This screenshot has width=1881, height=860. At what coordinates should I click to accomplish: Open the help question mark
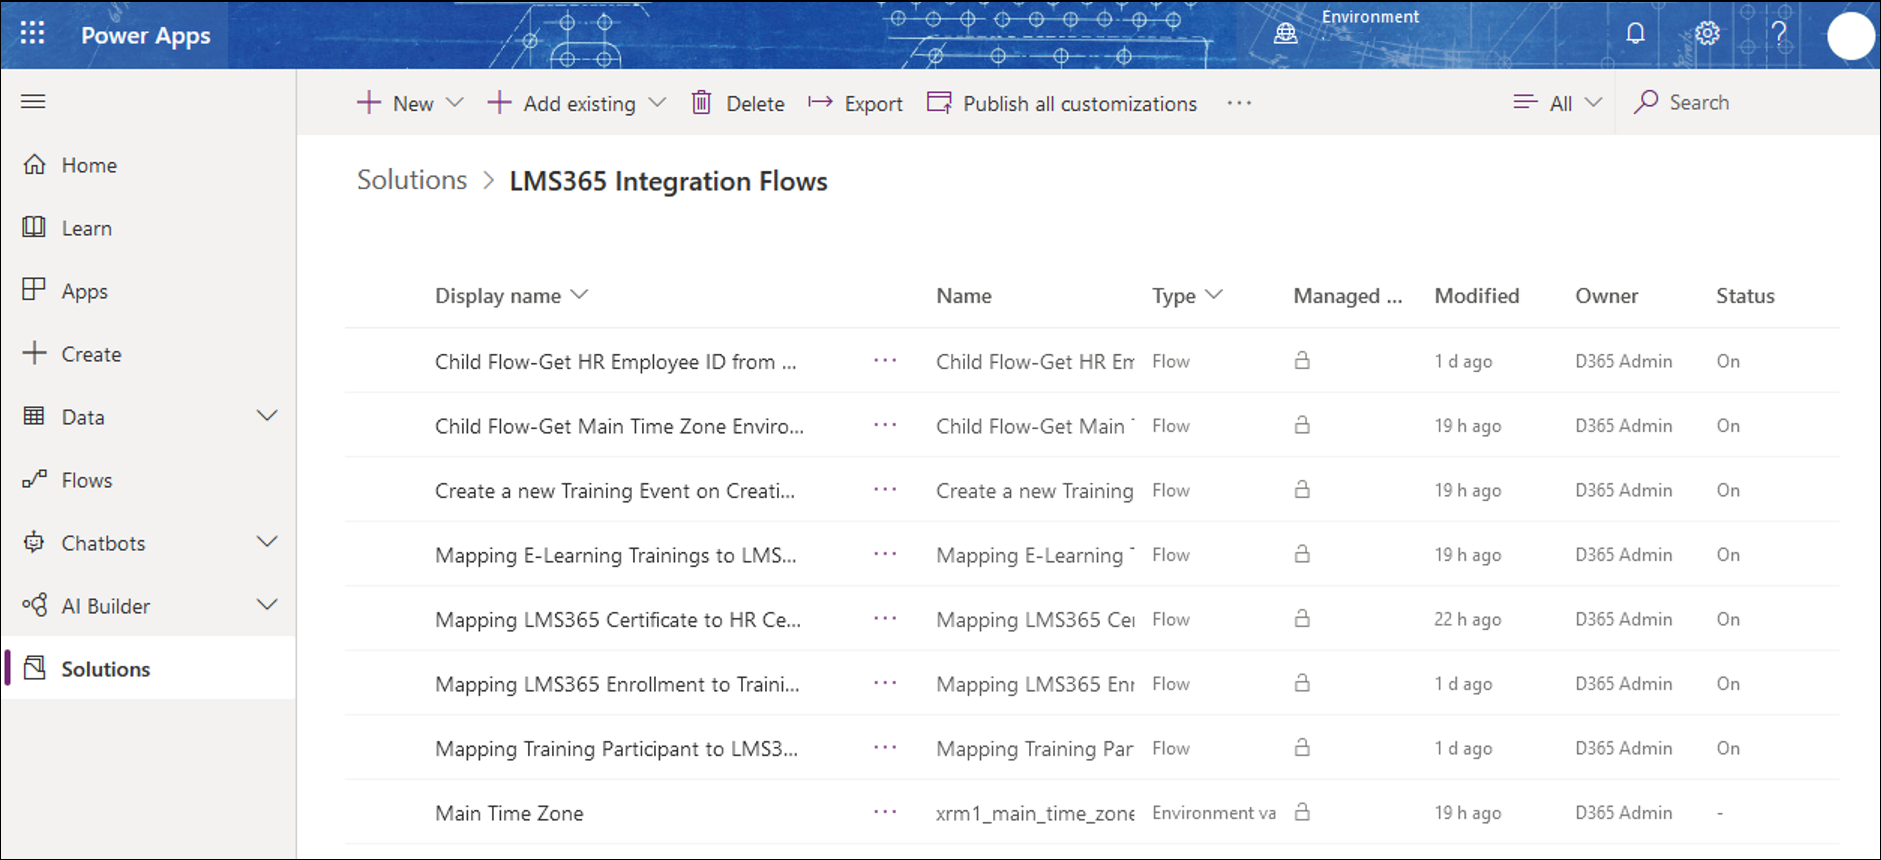click(x=1779, y=33)
